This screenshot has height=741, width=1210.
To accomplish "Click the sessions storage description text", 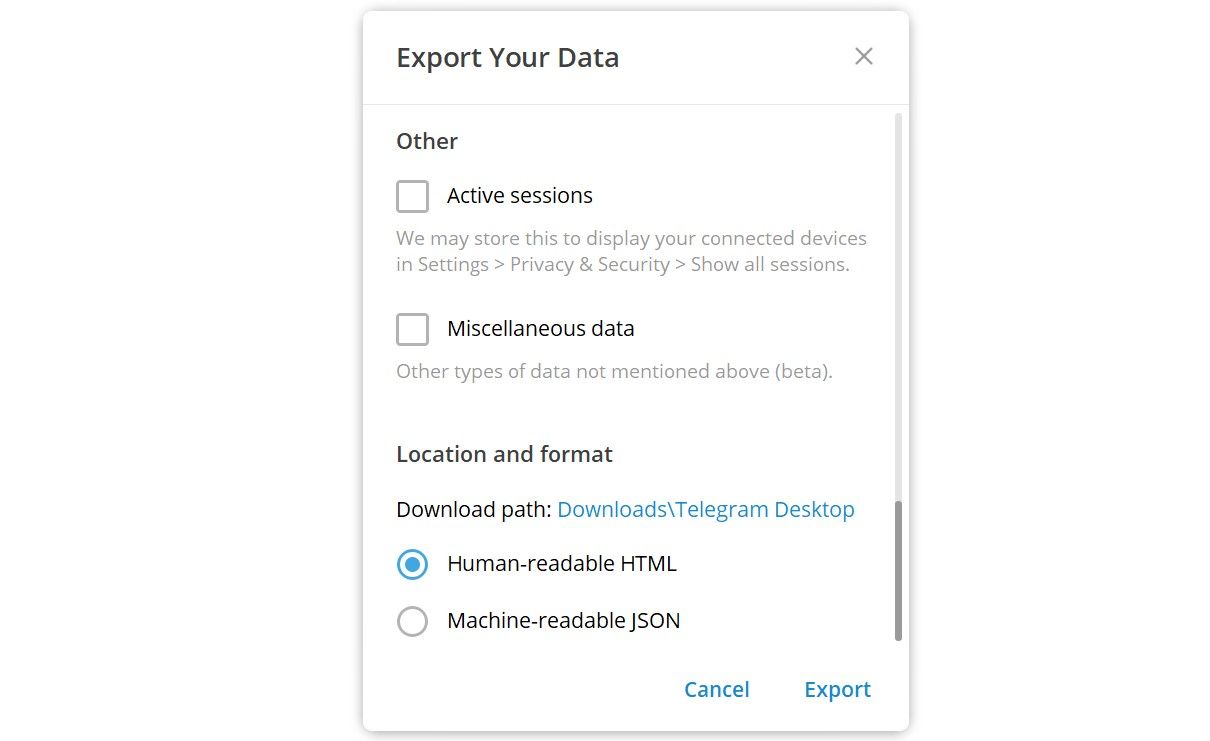I will [630, 250].
